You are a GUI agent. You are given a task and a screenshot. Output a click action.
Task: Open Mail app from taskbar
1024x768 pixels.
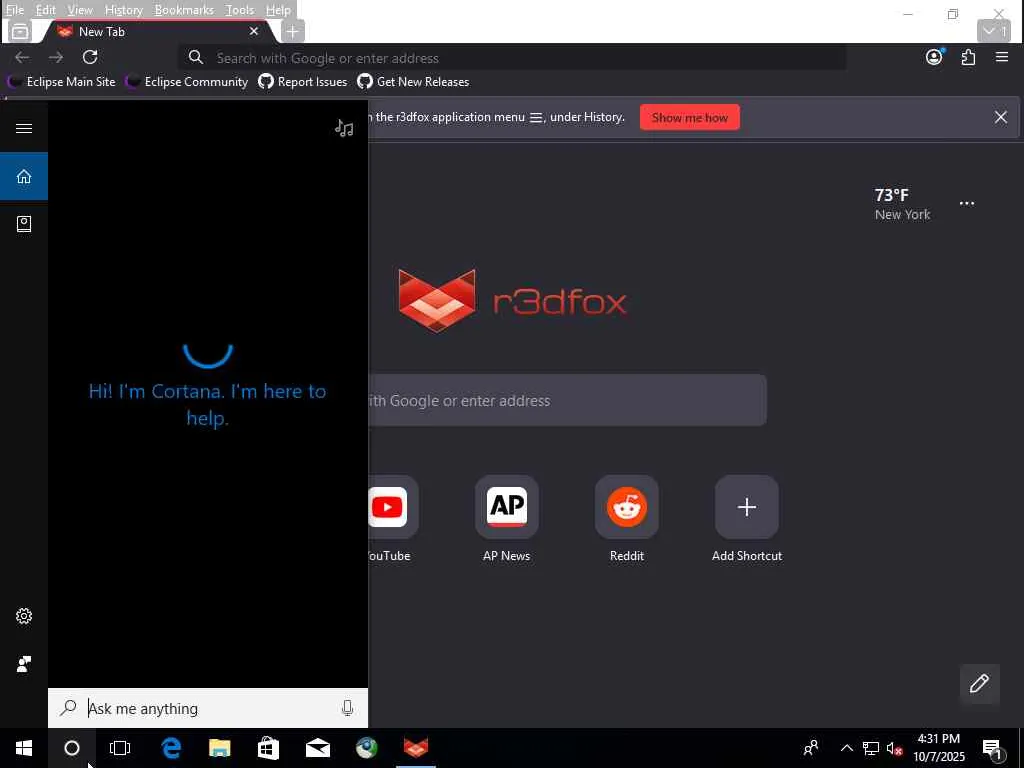(318, 748)
